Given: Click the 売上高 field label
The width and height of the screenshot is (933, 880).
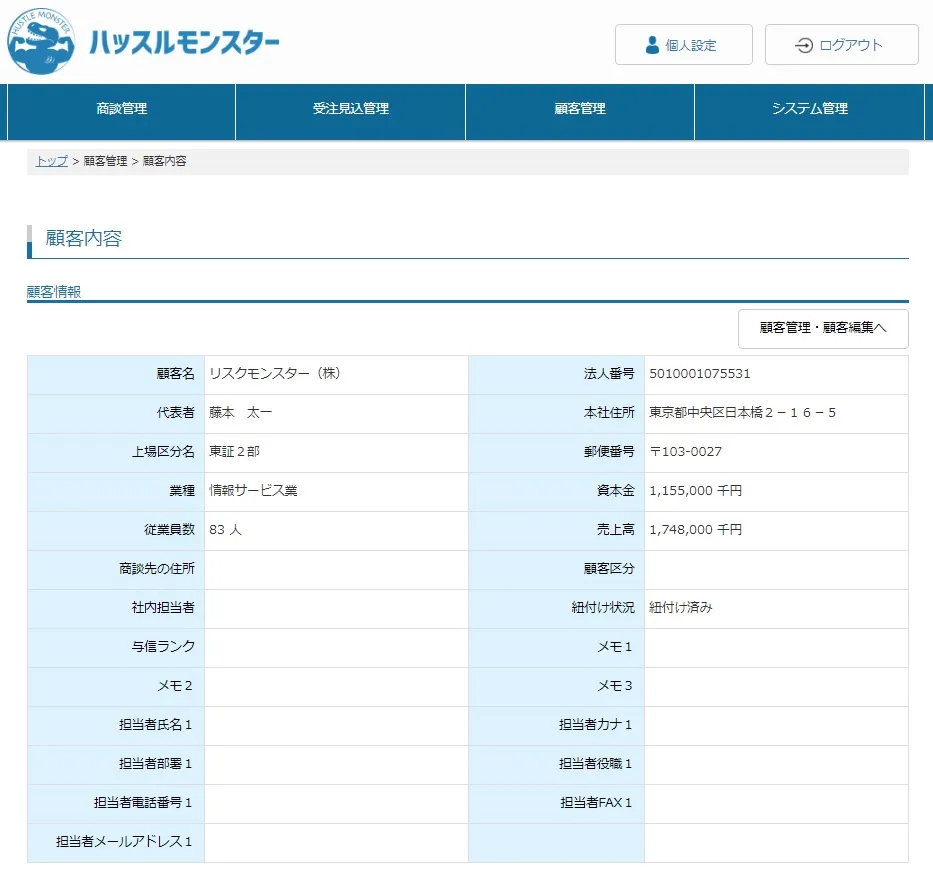Looking at the screenshot, I should pyautogui.click(x=616, y=530).
